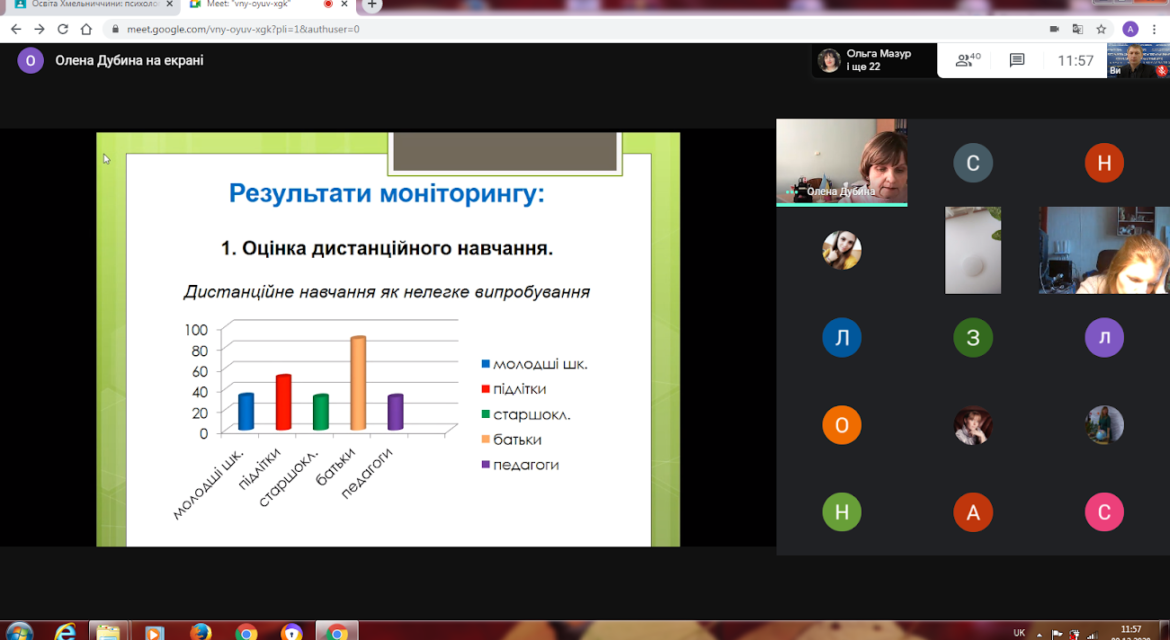1170x640 pixels.
Task: Open the Chrome profile avatar
Action: [1130, 29]
